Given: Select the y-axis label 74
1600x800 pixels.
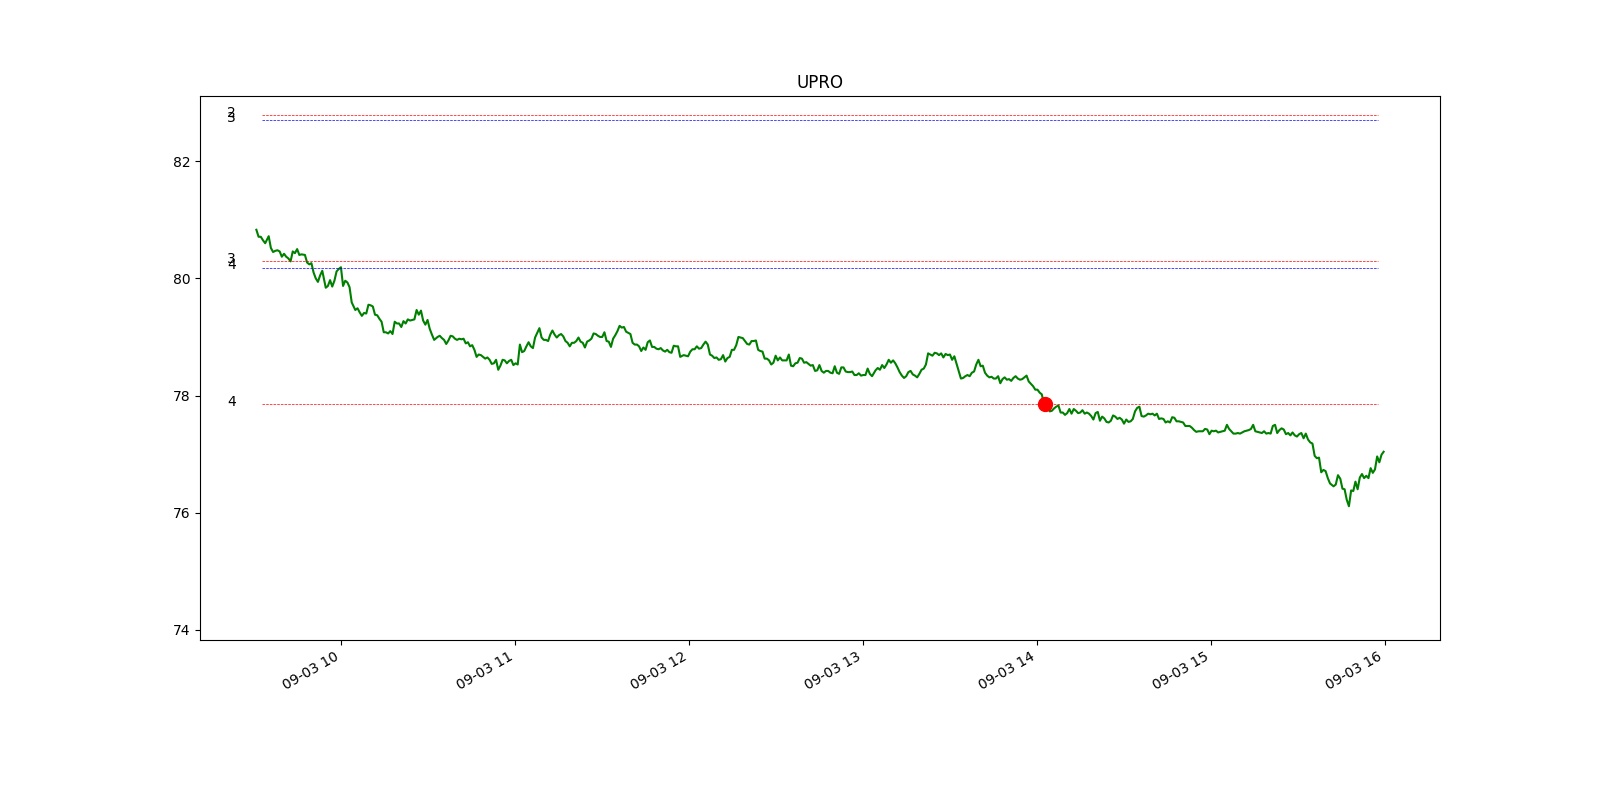Looking at the screenshot, I should (x=181, y=630).
